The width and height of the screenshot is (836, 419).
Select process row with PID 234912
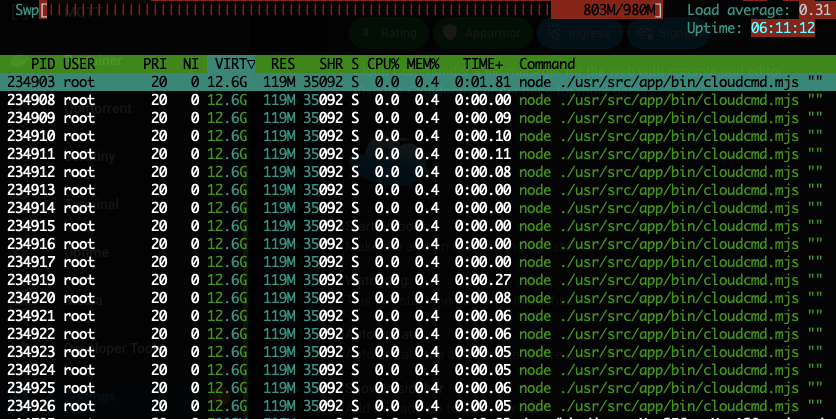(x=418, y=172)
